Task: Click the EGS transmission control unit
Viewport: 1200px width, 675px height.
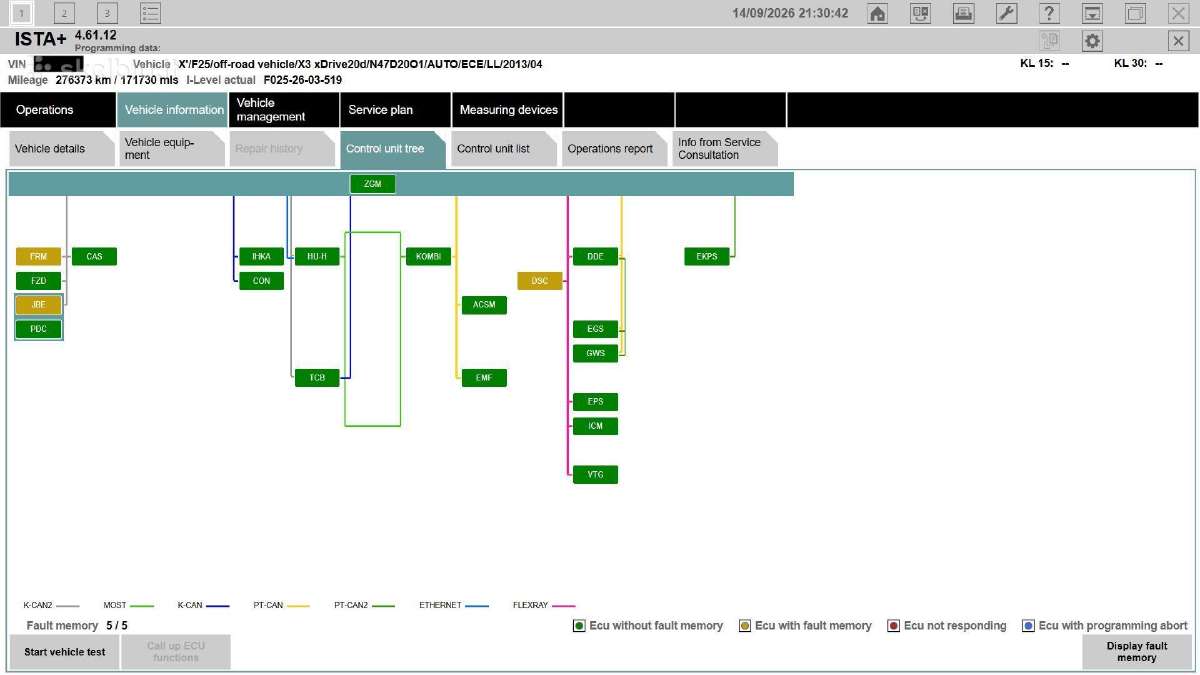Action: tap(596, 329)
